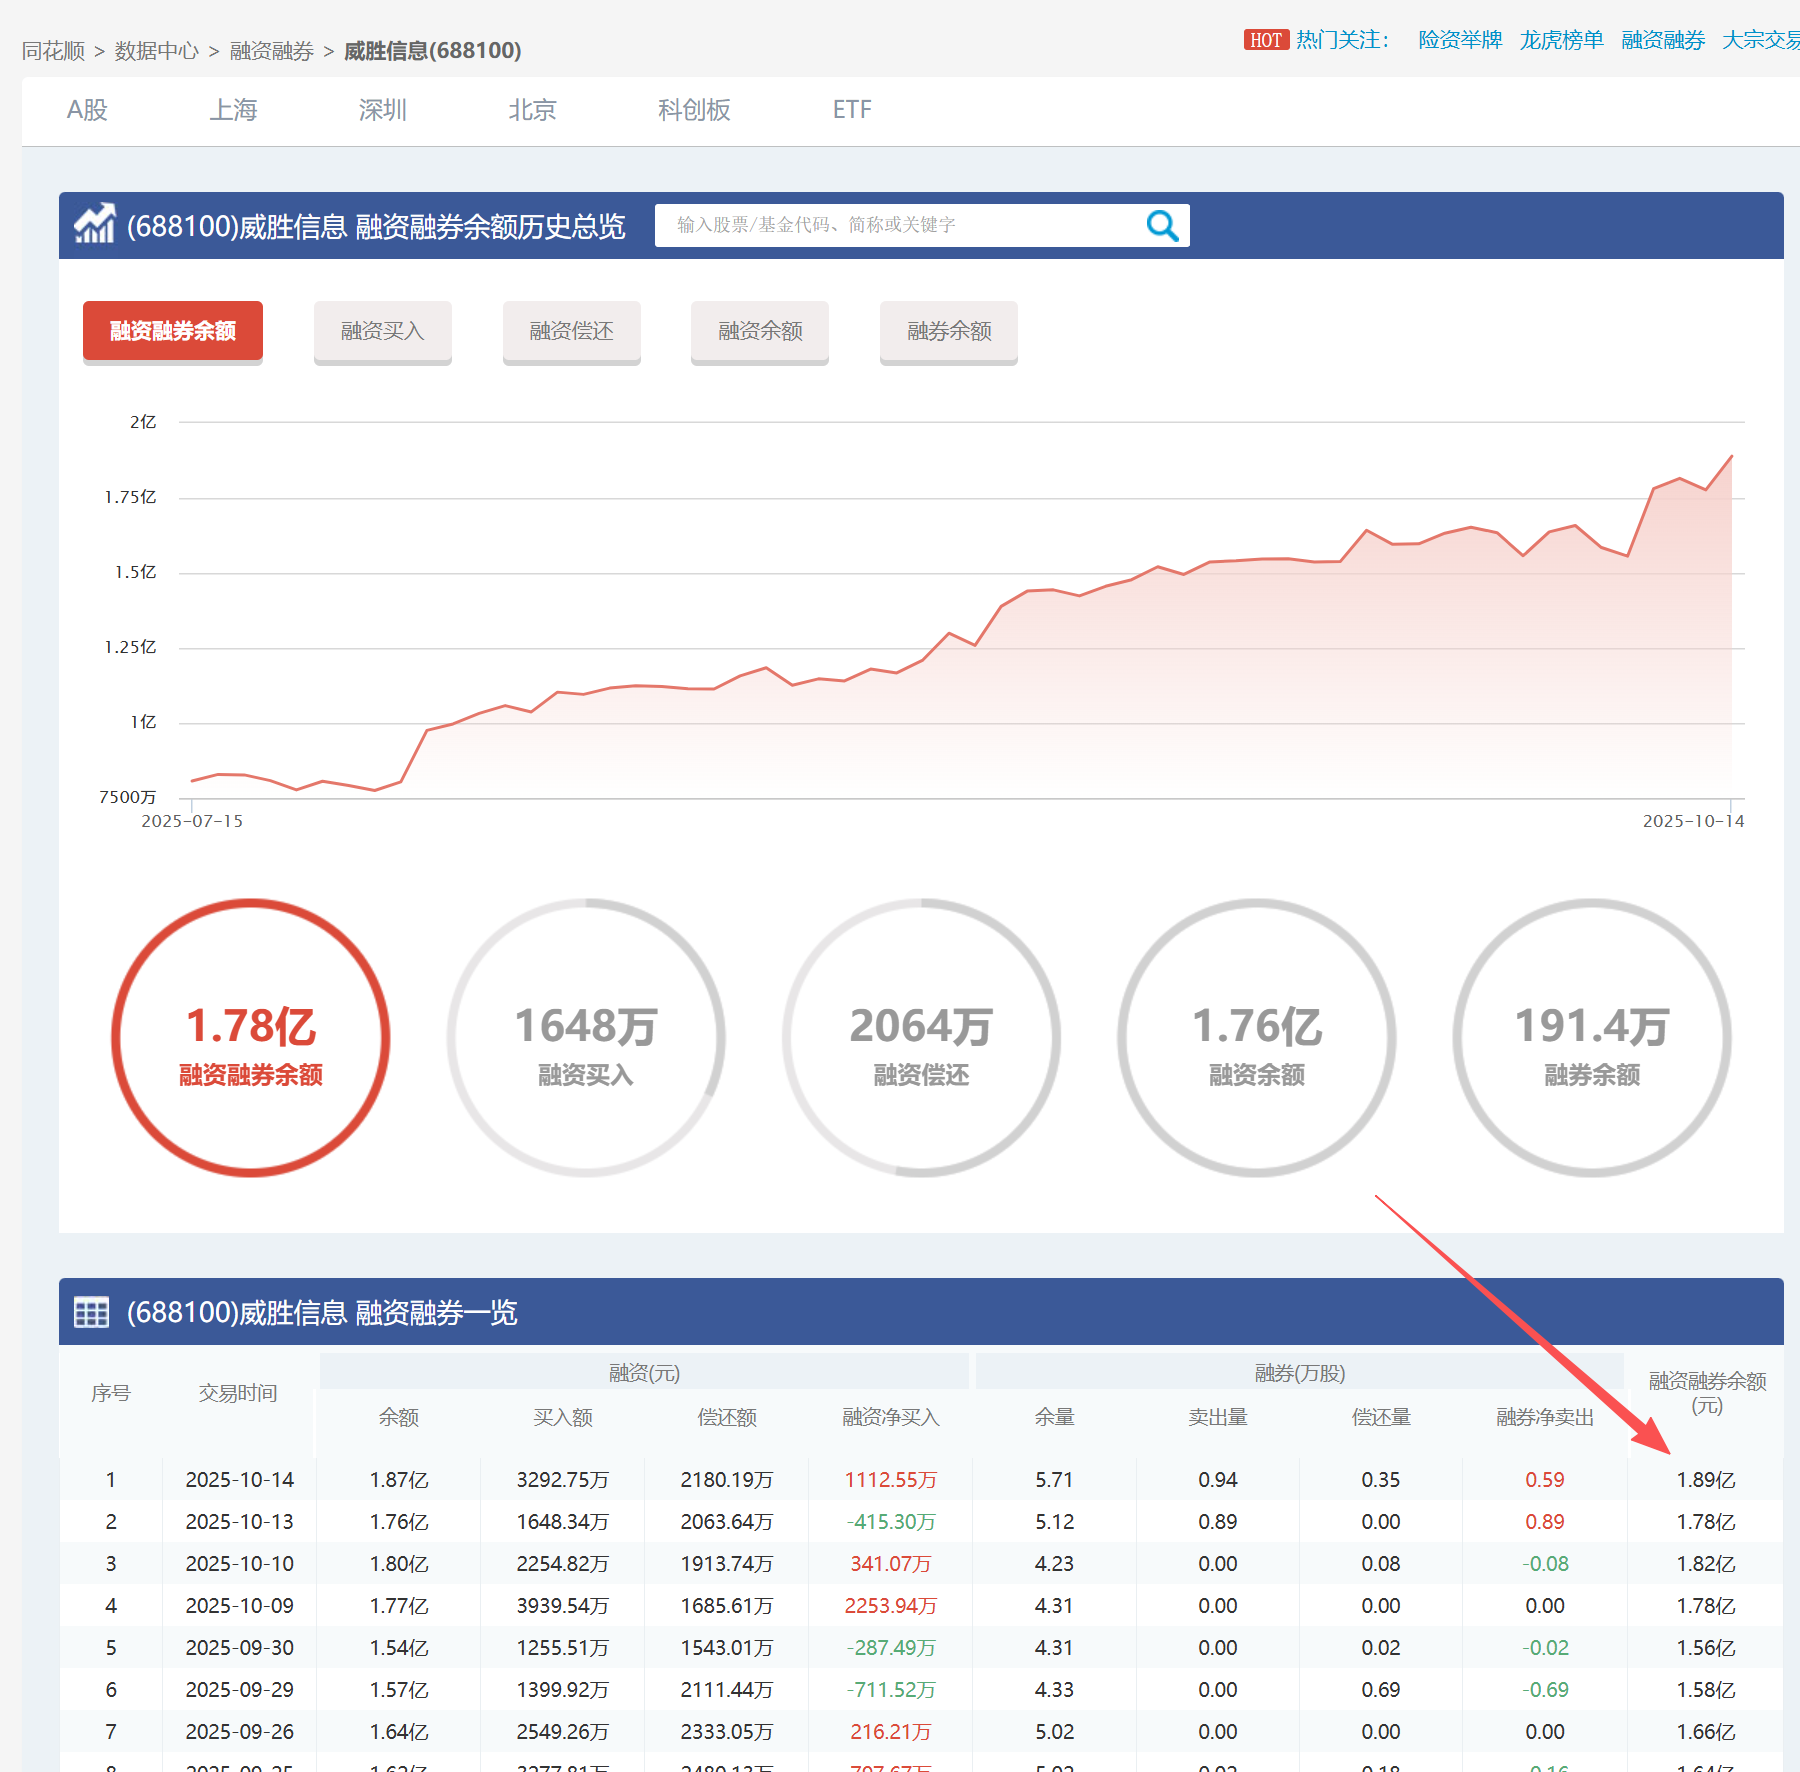Go to 数据中心 in breadcrumb
Image resolution: width=1800 pixels, height=1772 pixels.
(x=157, y=51)
